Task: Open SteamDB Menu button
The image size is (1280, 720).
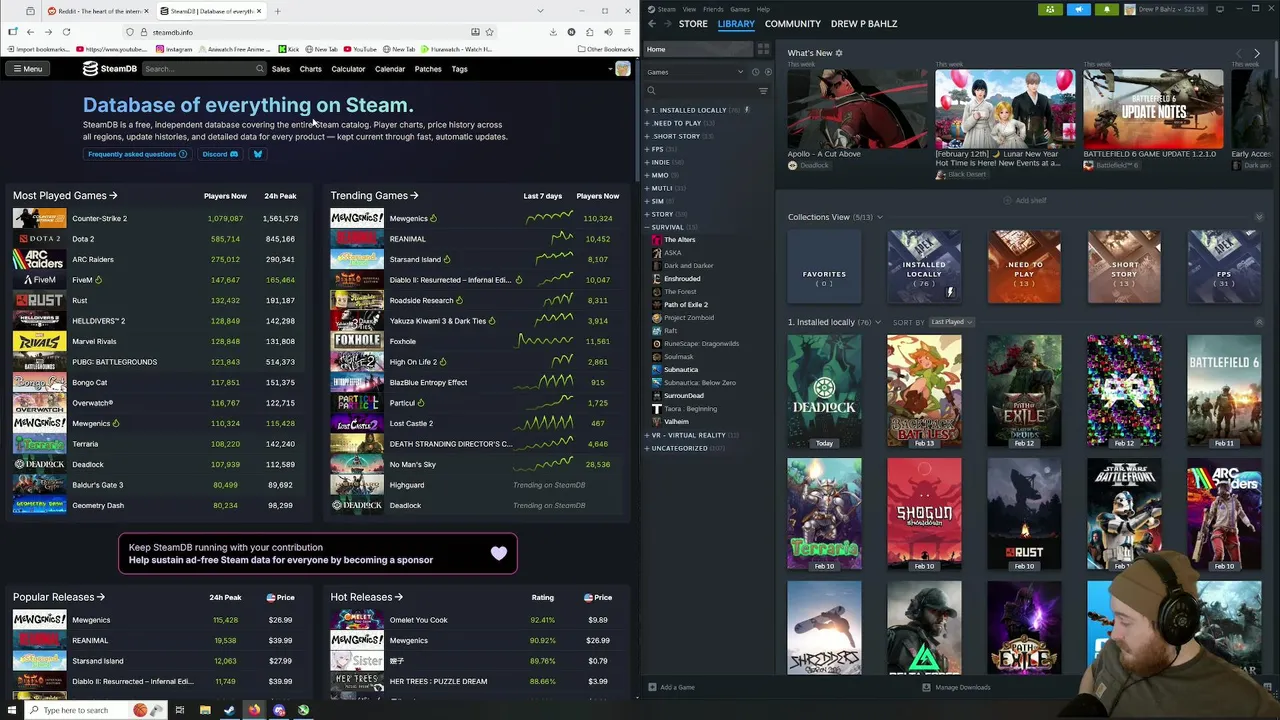Action: [x=27, y=69]
